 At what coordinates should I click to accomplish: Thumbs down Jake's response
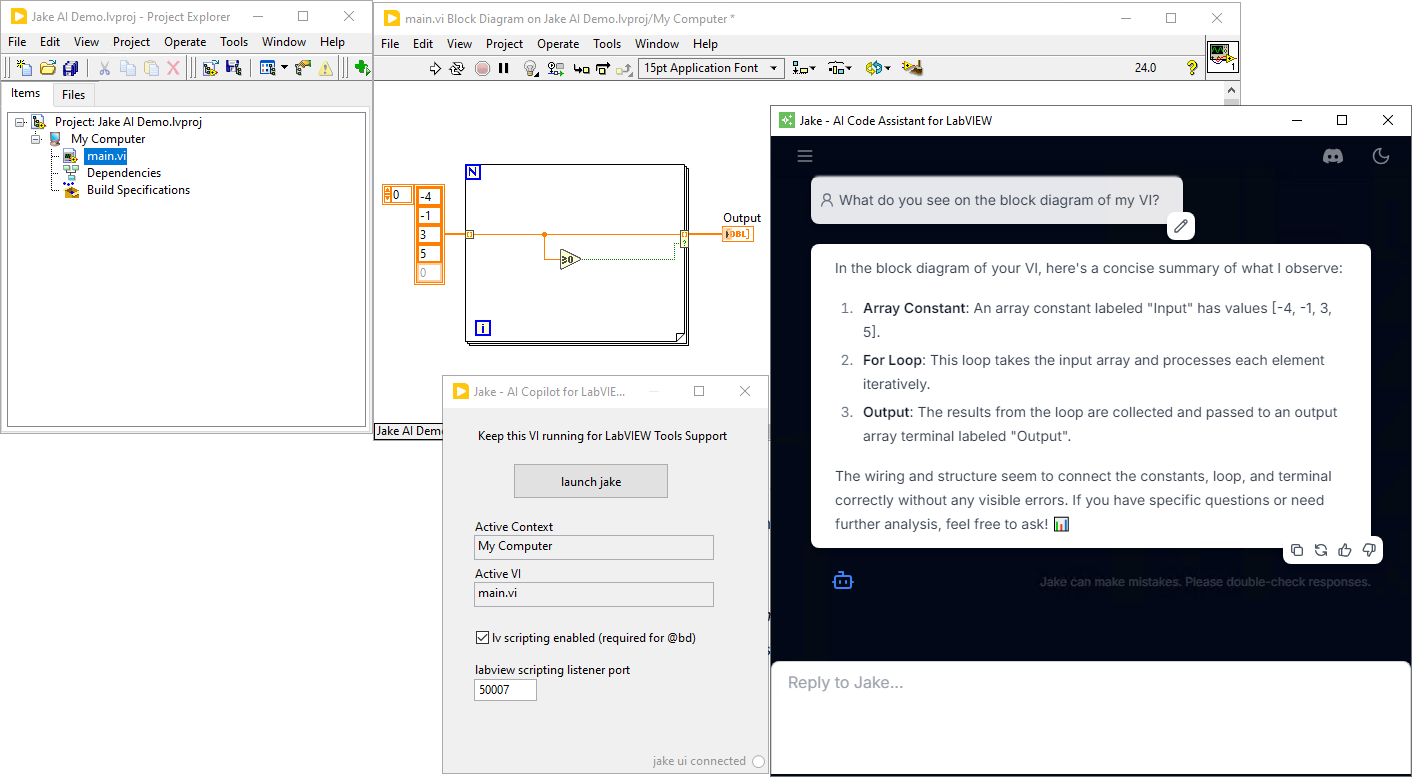tap(1369, 550)
